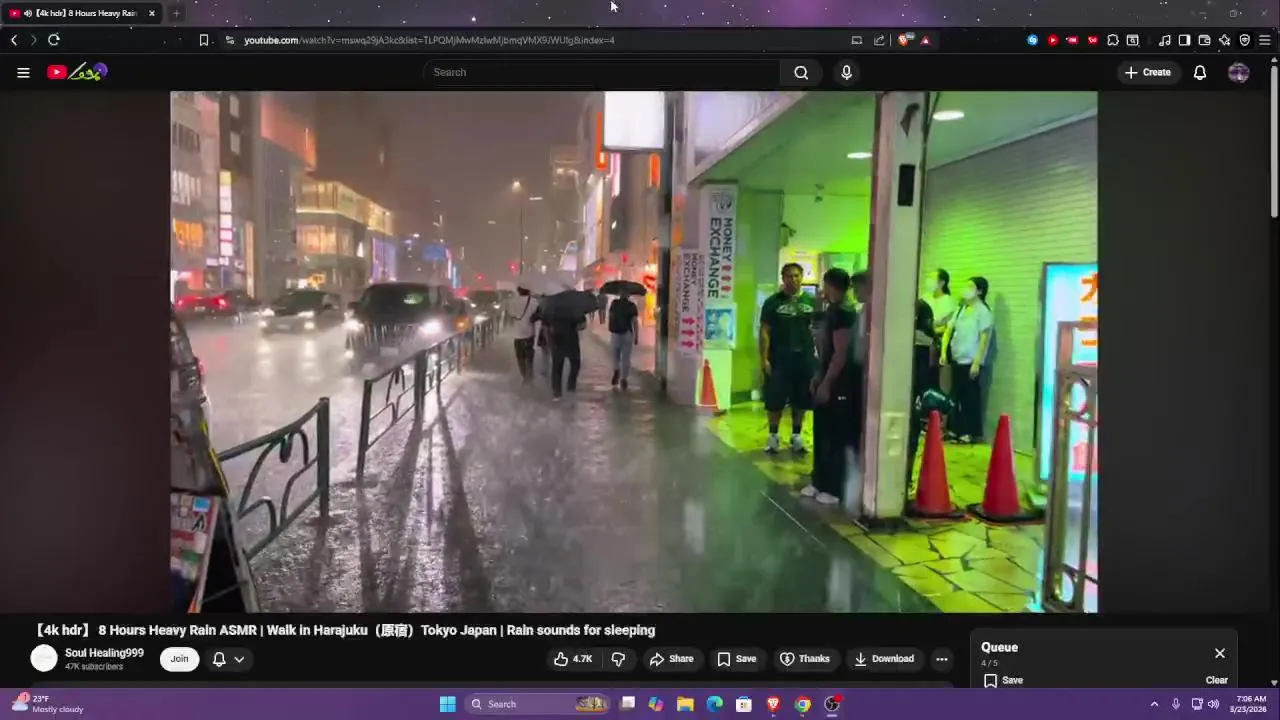Screen dimensions: 1280x720
Task: Open Windows Start menu
Action: (x=447, y=704)
